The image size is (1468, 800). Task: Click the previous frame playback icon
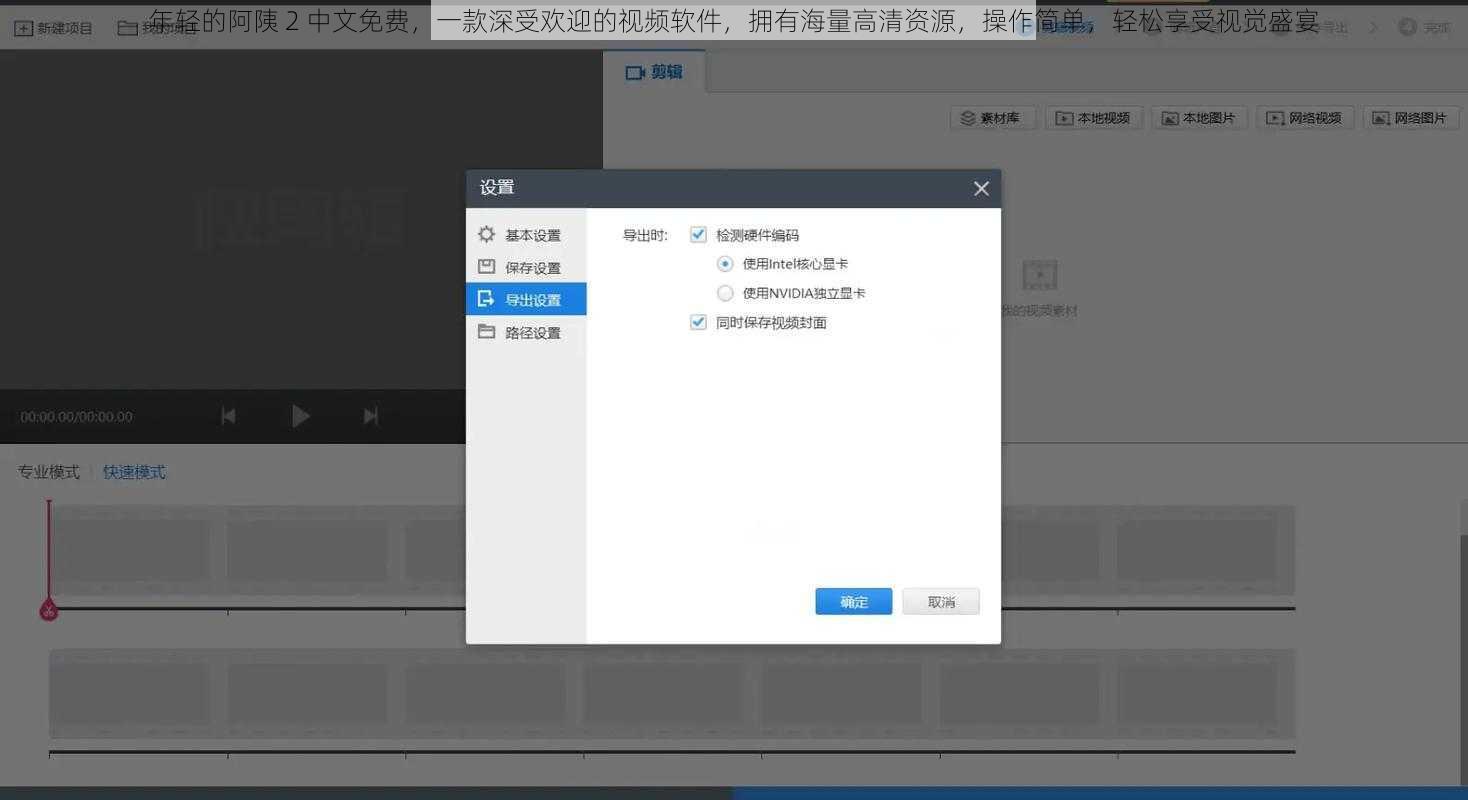(x=228, y=416)
